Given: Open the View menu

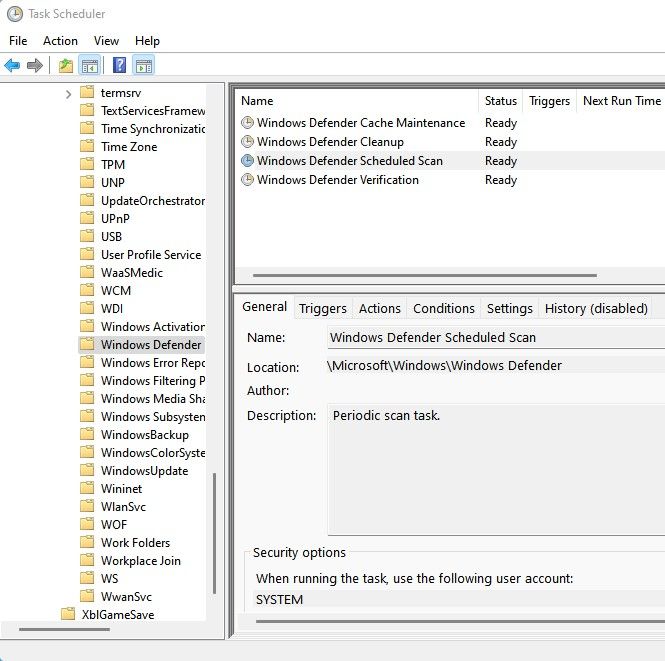Looking at the screenshot, I should pyautogui.click(x=106, y=41).
